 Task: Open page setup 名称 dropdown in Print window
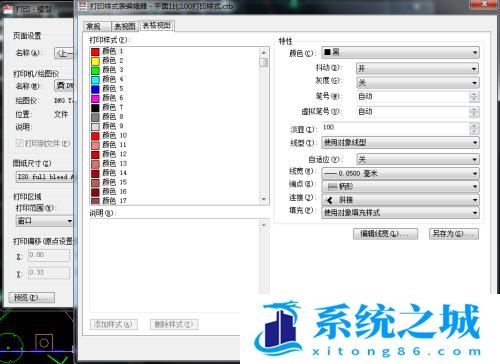coord(64,53)
